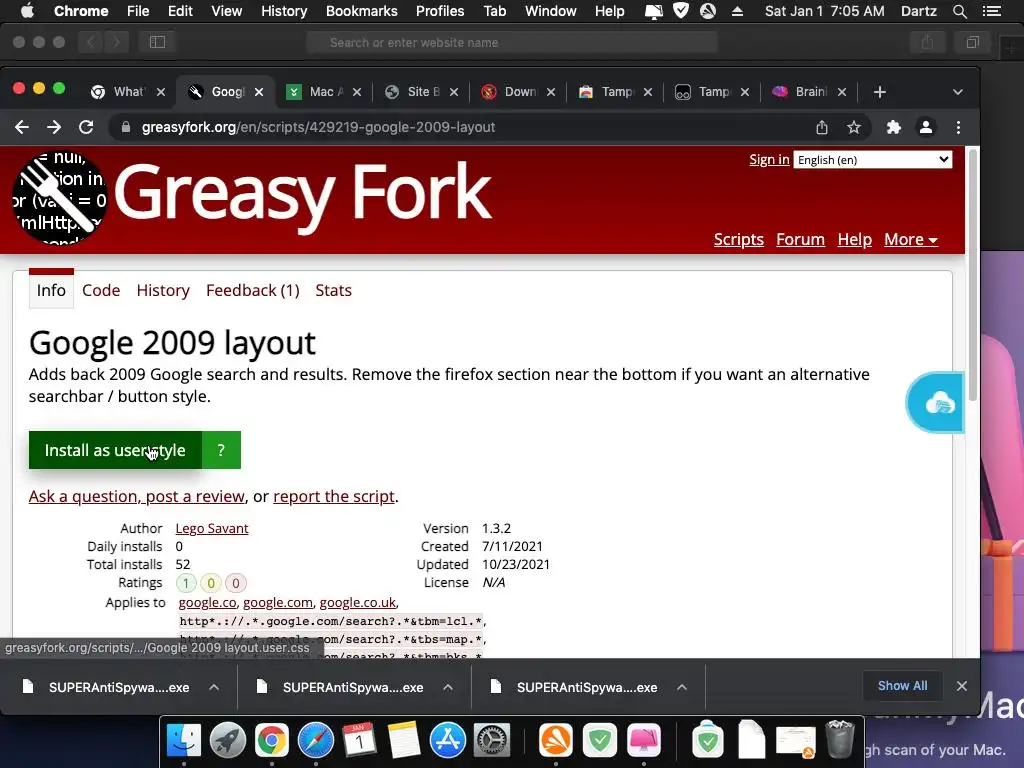The width and height of the screenshot is (1024, 768).
Task: Expand second SUPERAntiSpyware download chevron
Action: 447,687
